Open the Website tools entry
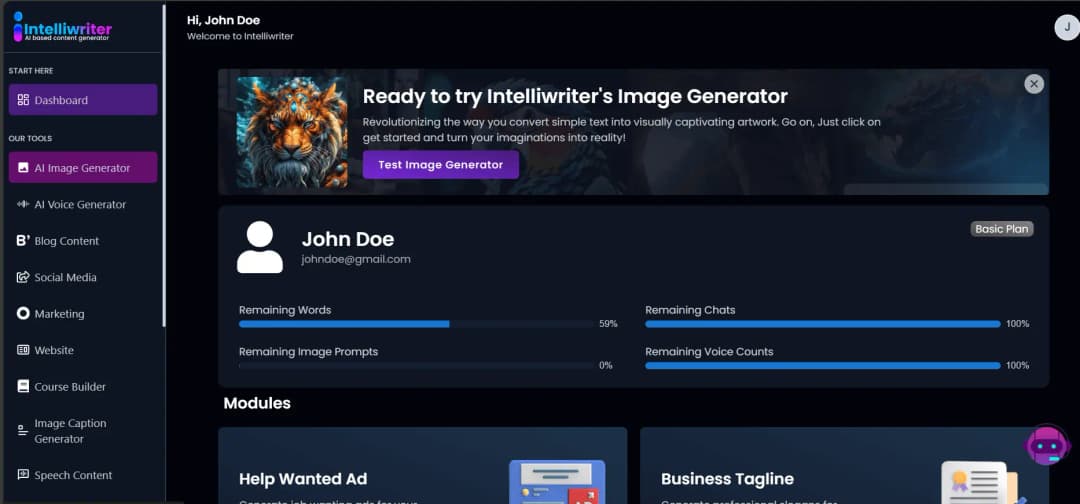Image resolution: width=1080 pixels, height=504 pixels. point(83,350)
